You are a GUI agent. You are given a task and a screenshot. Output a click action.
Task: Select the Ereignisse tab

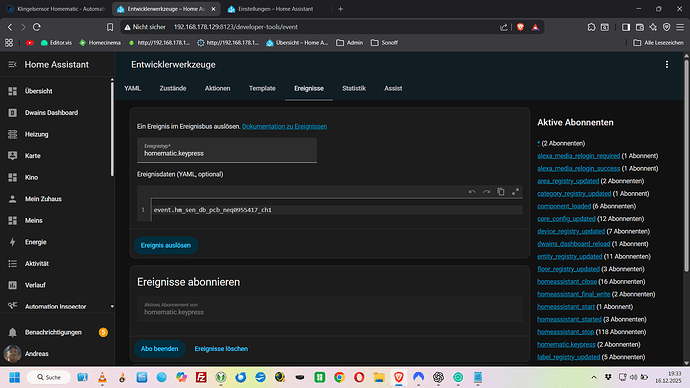click(x=309, y=88)
